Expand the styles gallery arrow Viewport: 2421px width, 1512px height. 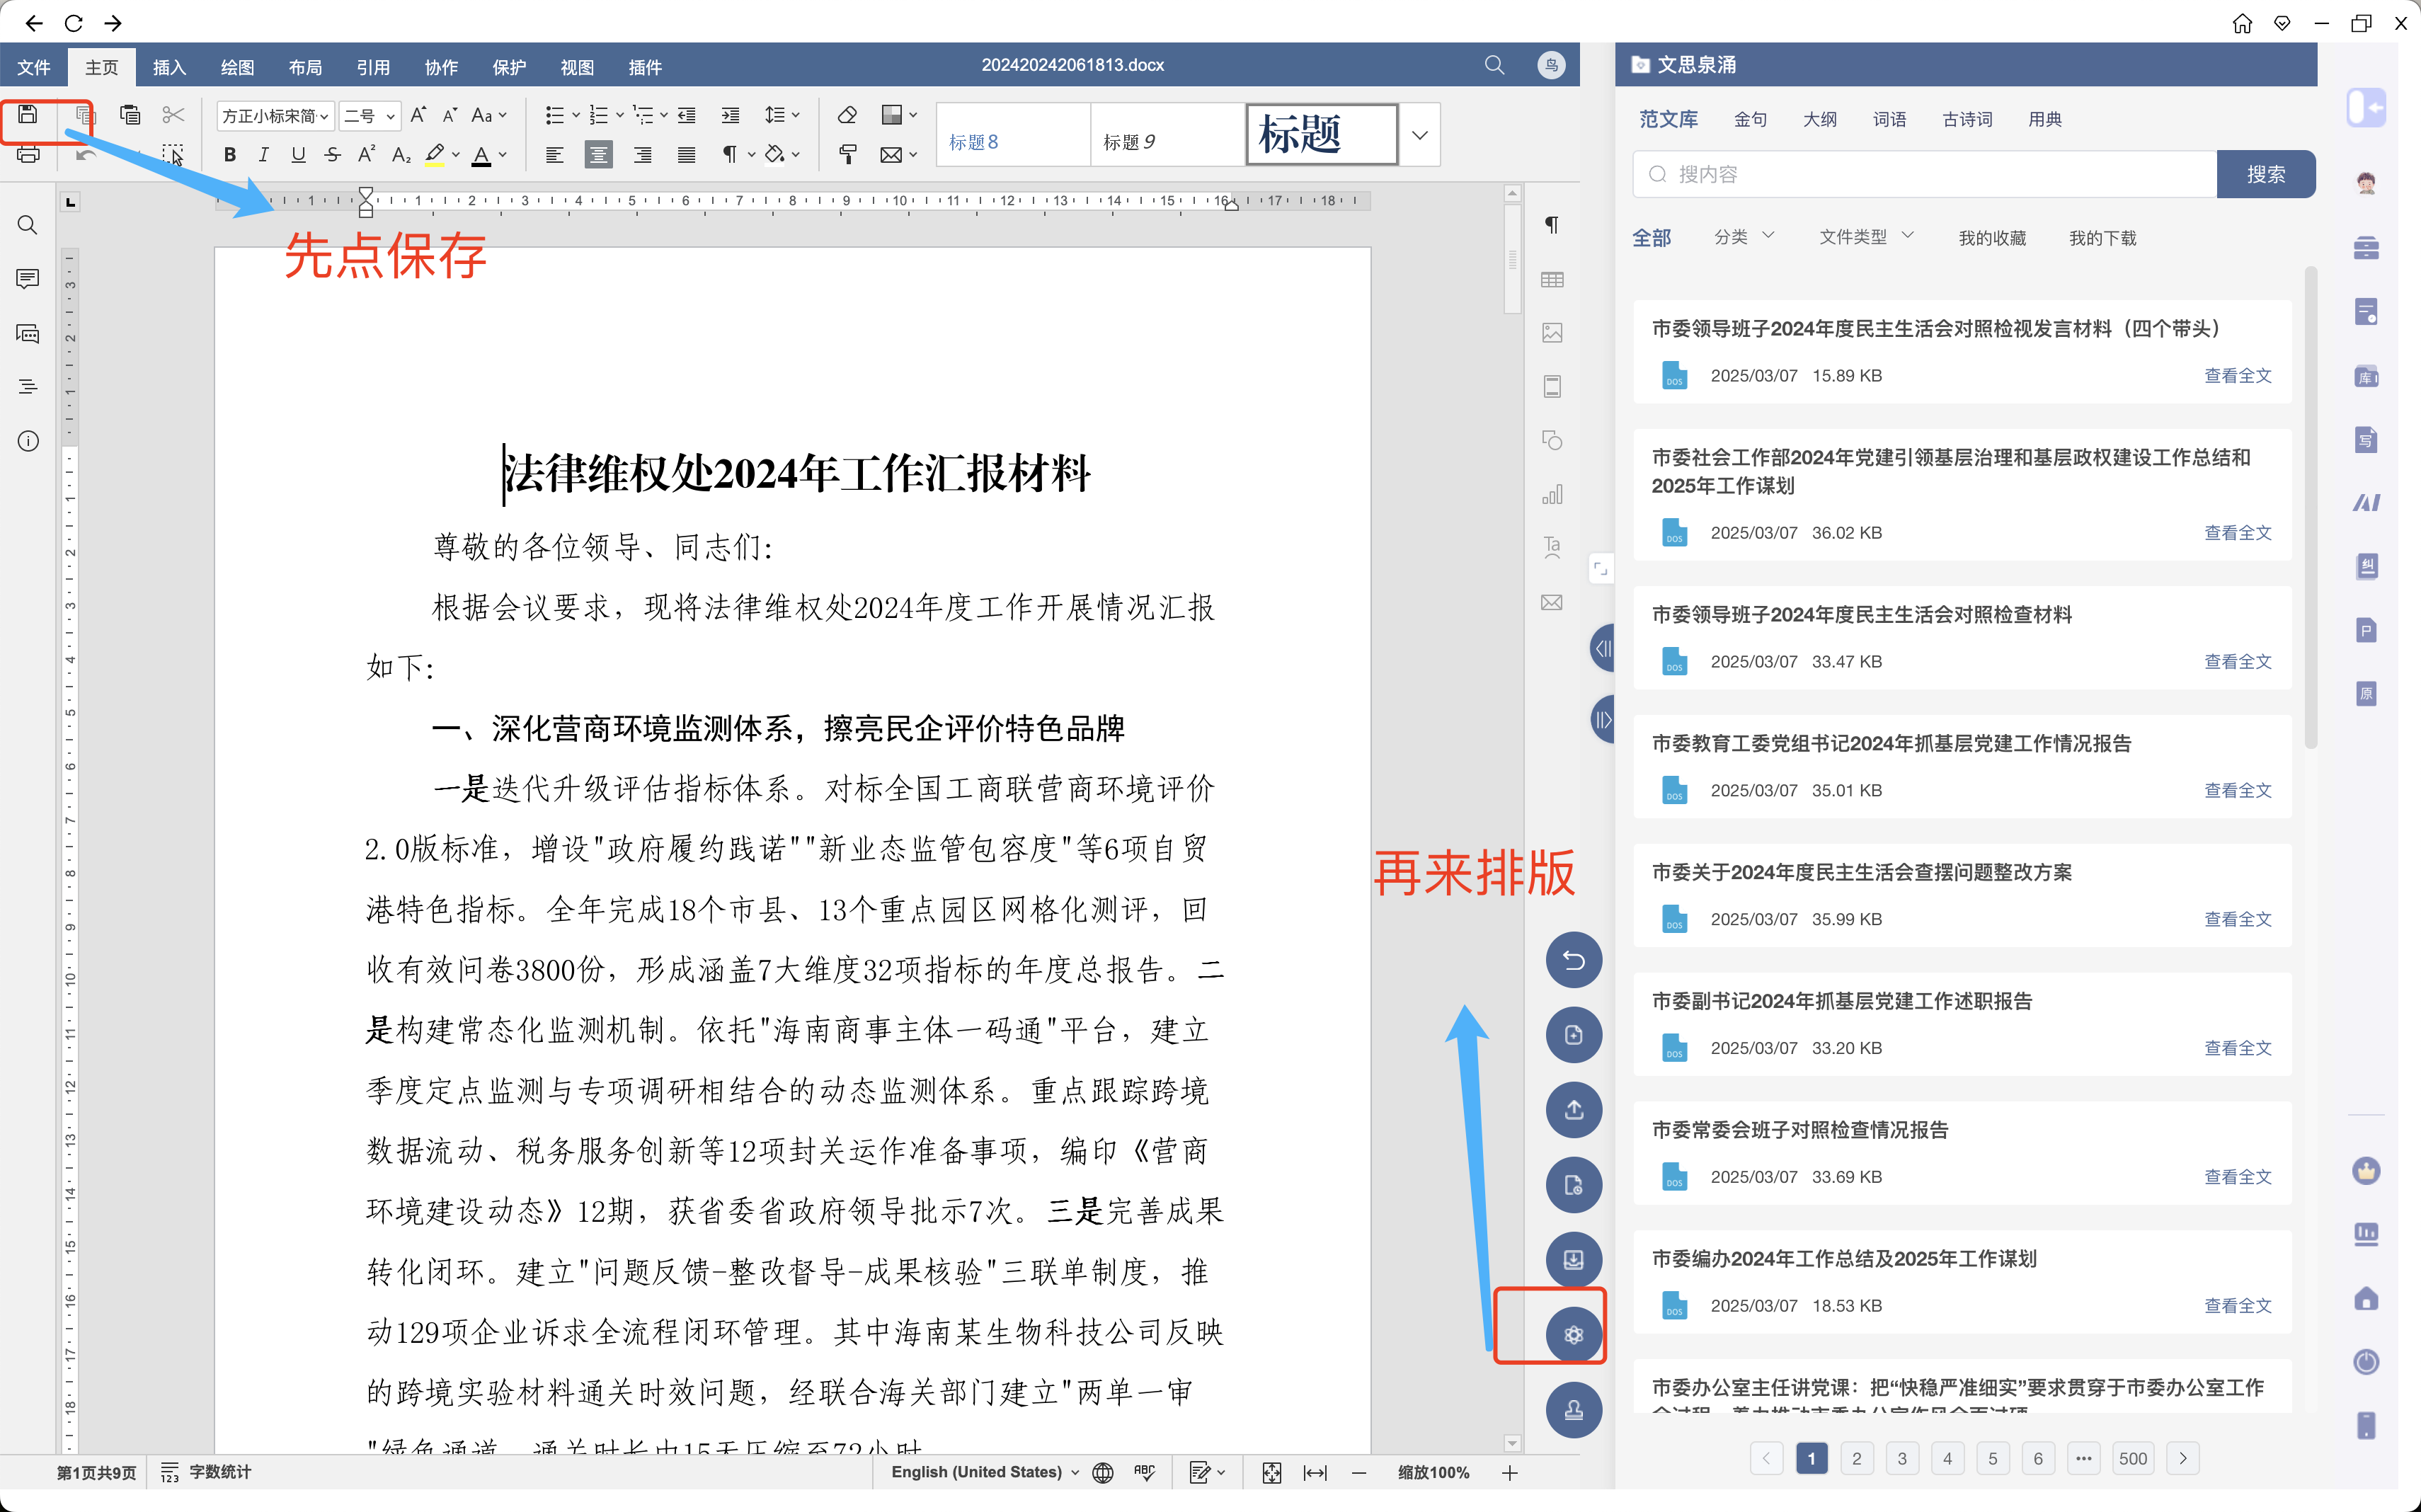tap(1419, 135)
